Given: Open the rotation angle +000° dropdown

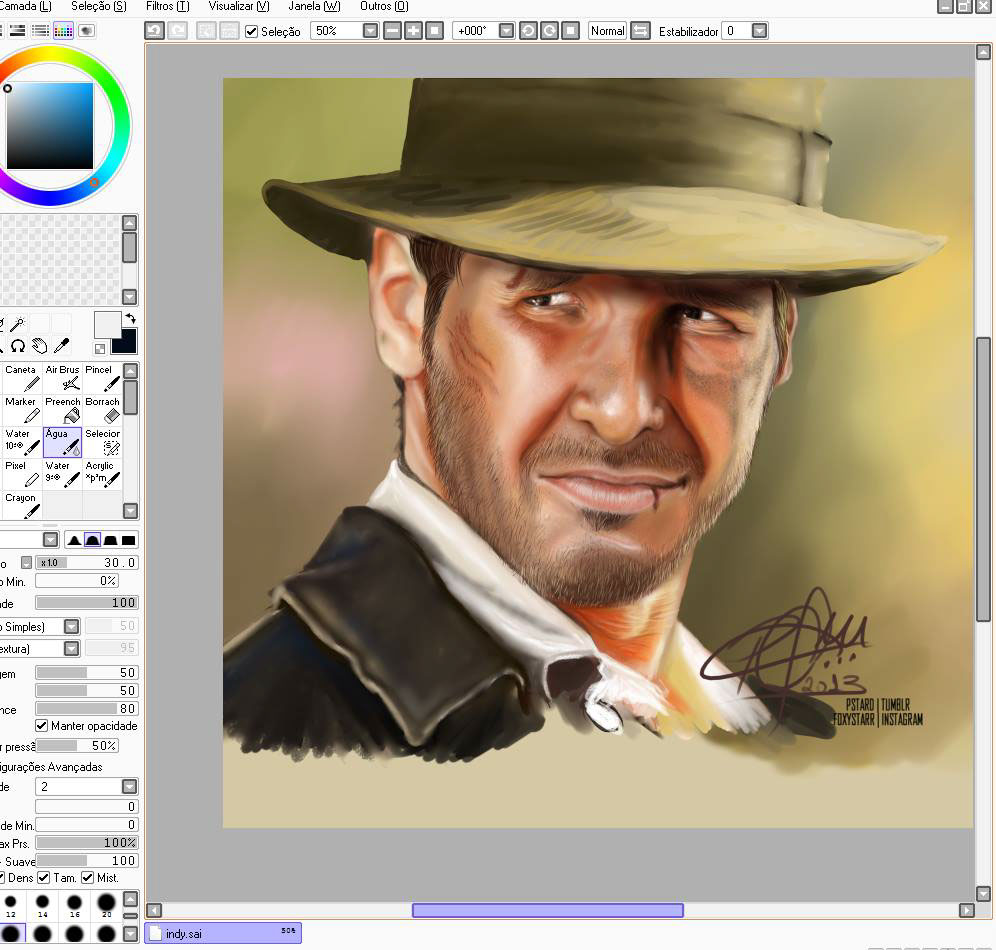Looking at the screenshot, I should click(506, 31).
